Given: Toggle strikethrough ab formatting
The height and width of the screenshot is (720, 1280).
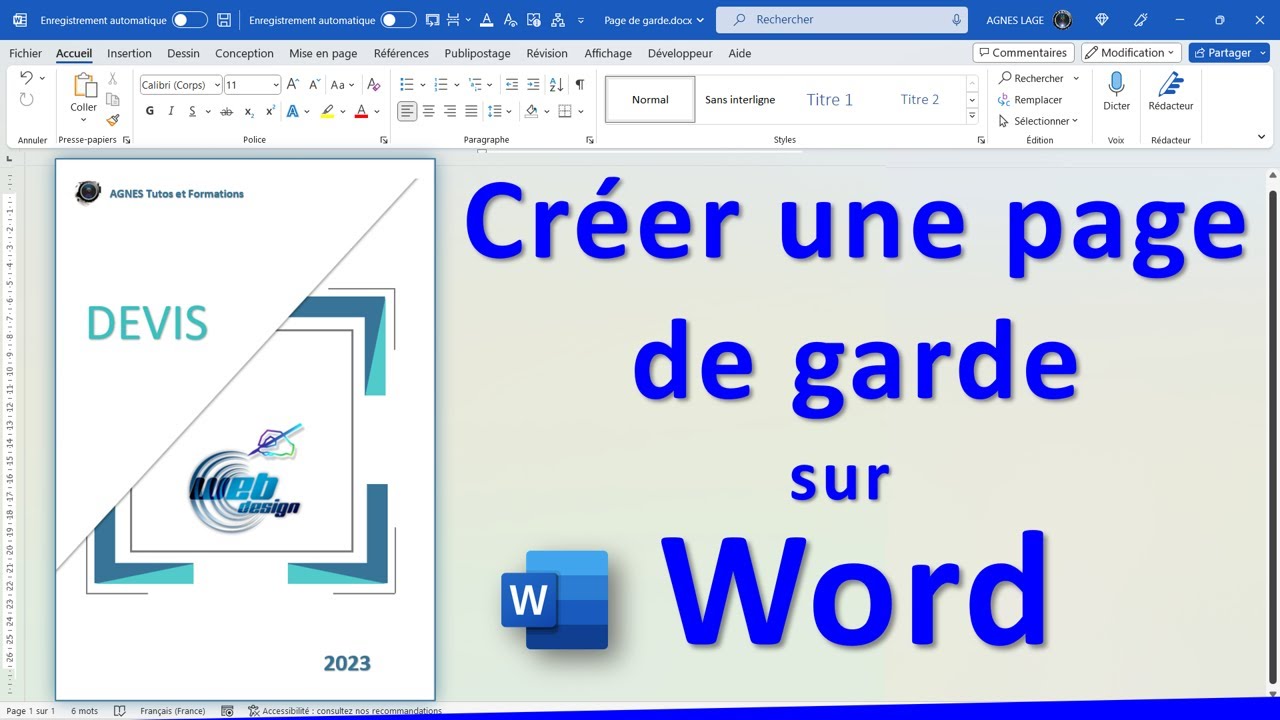Looking at the screenshot, I should pos(226,111).
